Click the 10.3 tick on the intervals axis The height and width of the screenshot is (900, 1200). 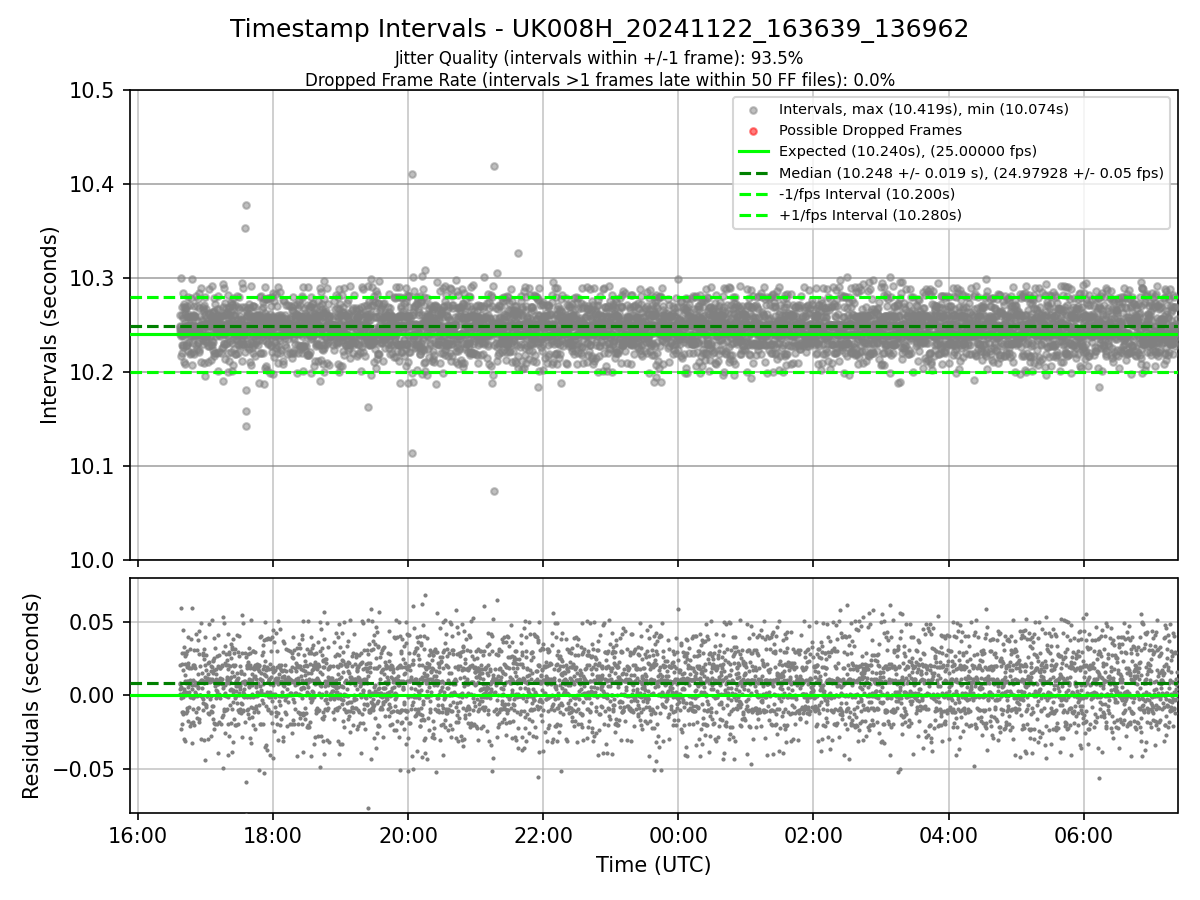[92, 279]
